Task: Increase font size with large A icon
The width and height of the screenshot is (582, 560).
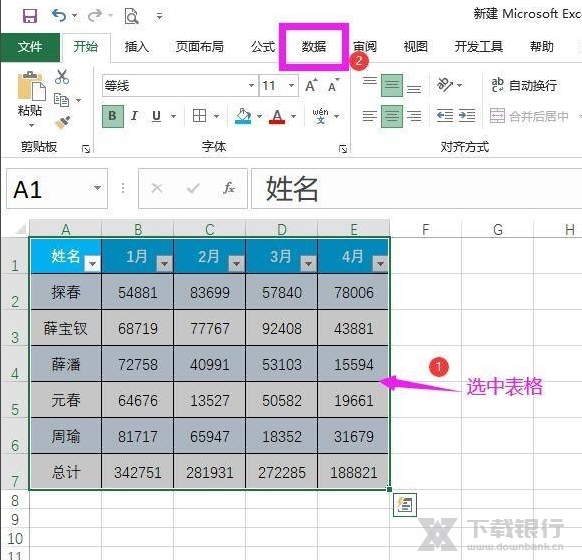Action: tap(311, 85)
